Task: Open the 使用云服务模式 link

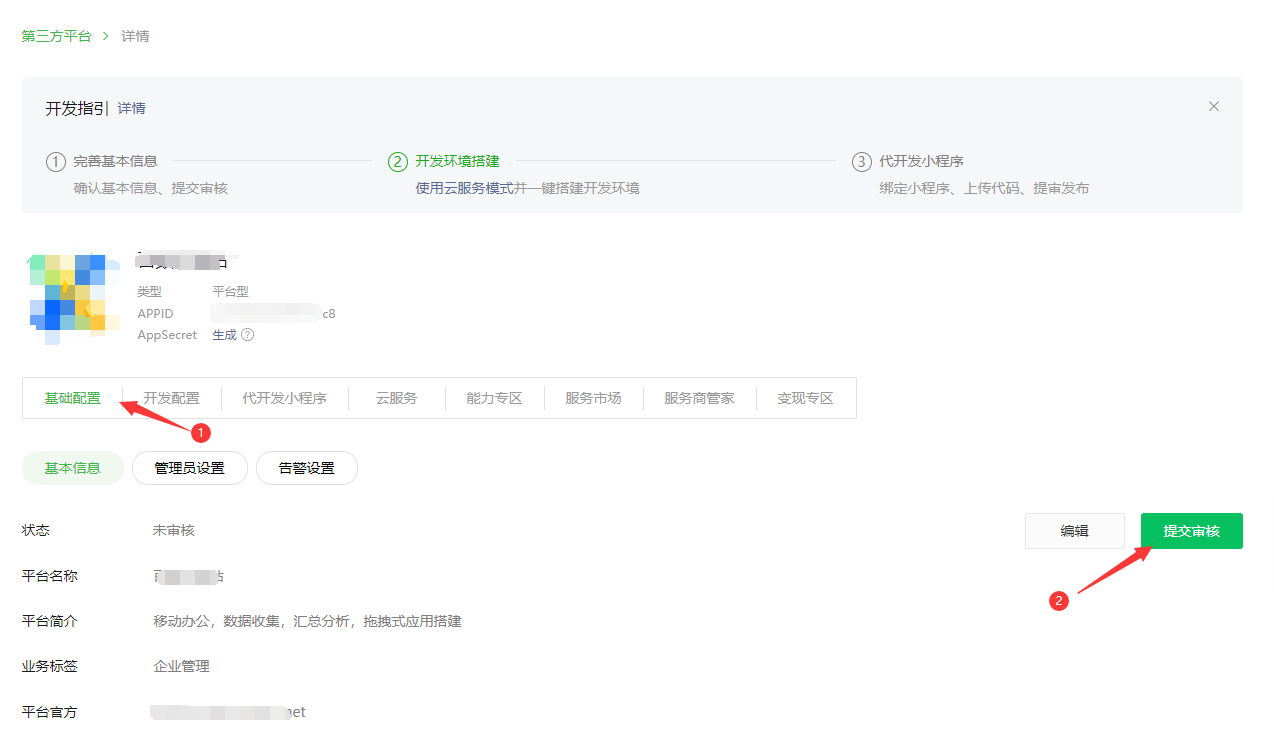Action: [x=464, y=188]
